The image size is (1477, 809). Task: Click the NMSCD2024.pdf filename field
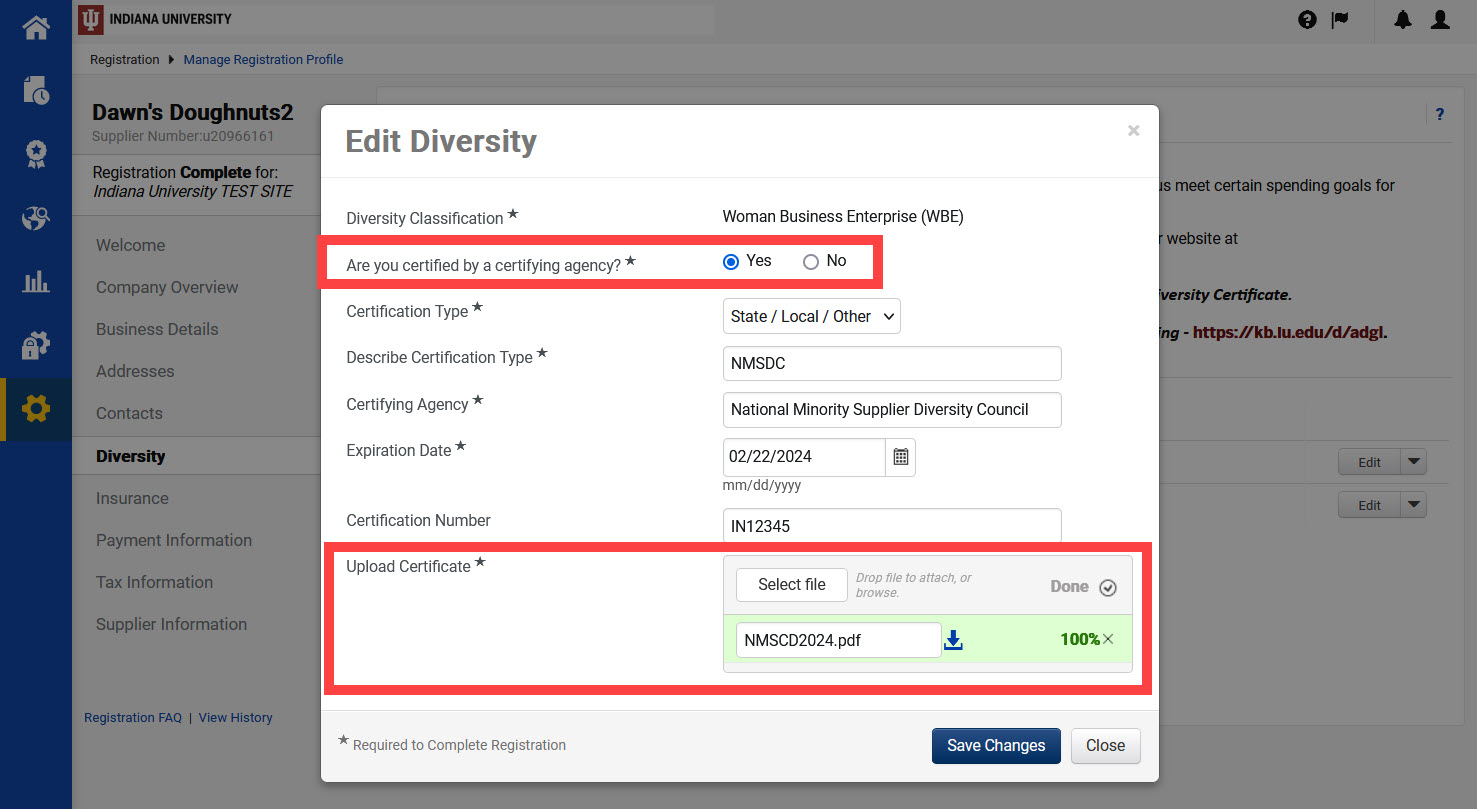[838, 640]
